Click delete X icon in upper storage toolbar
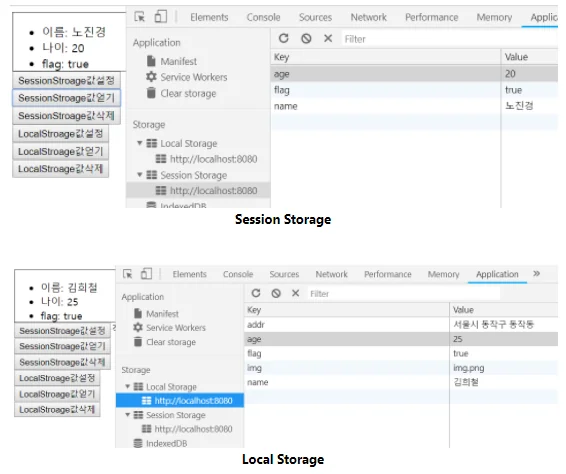 click(x=328, y=38)
